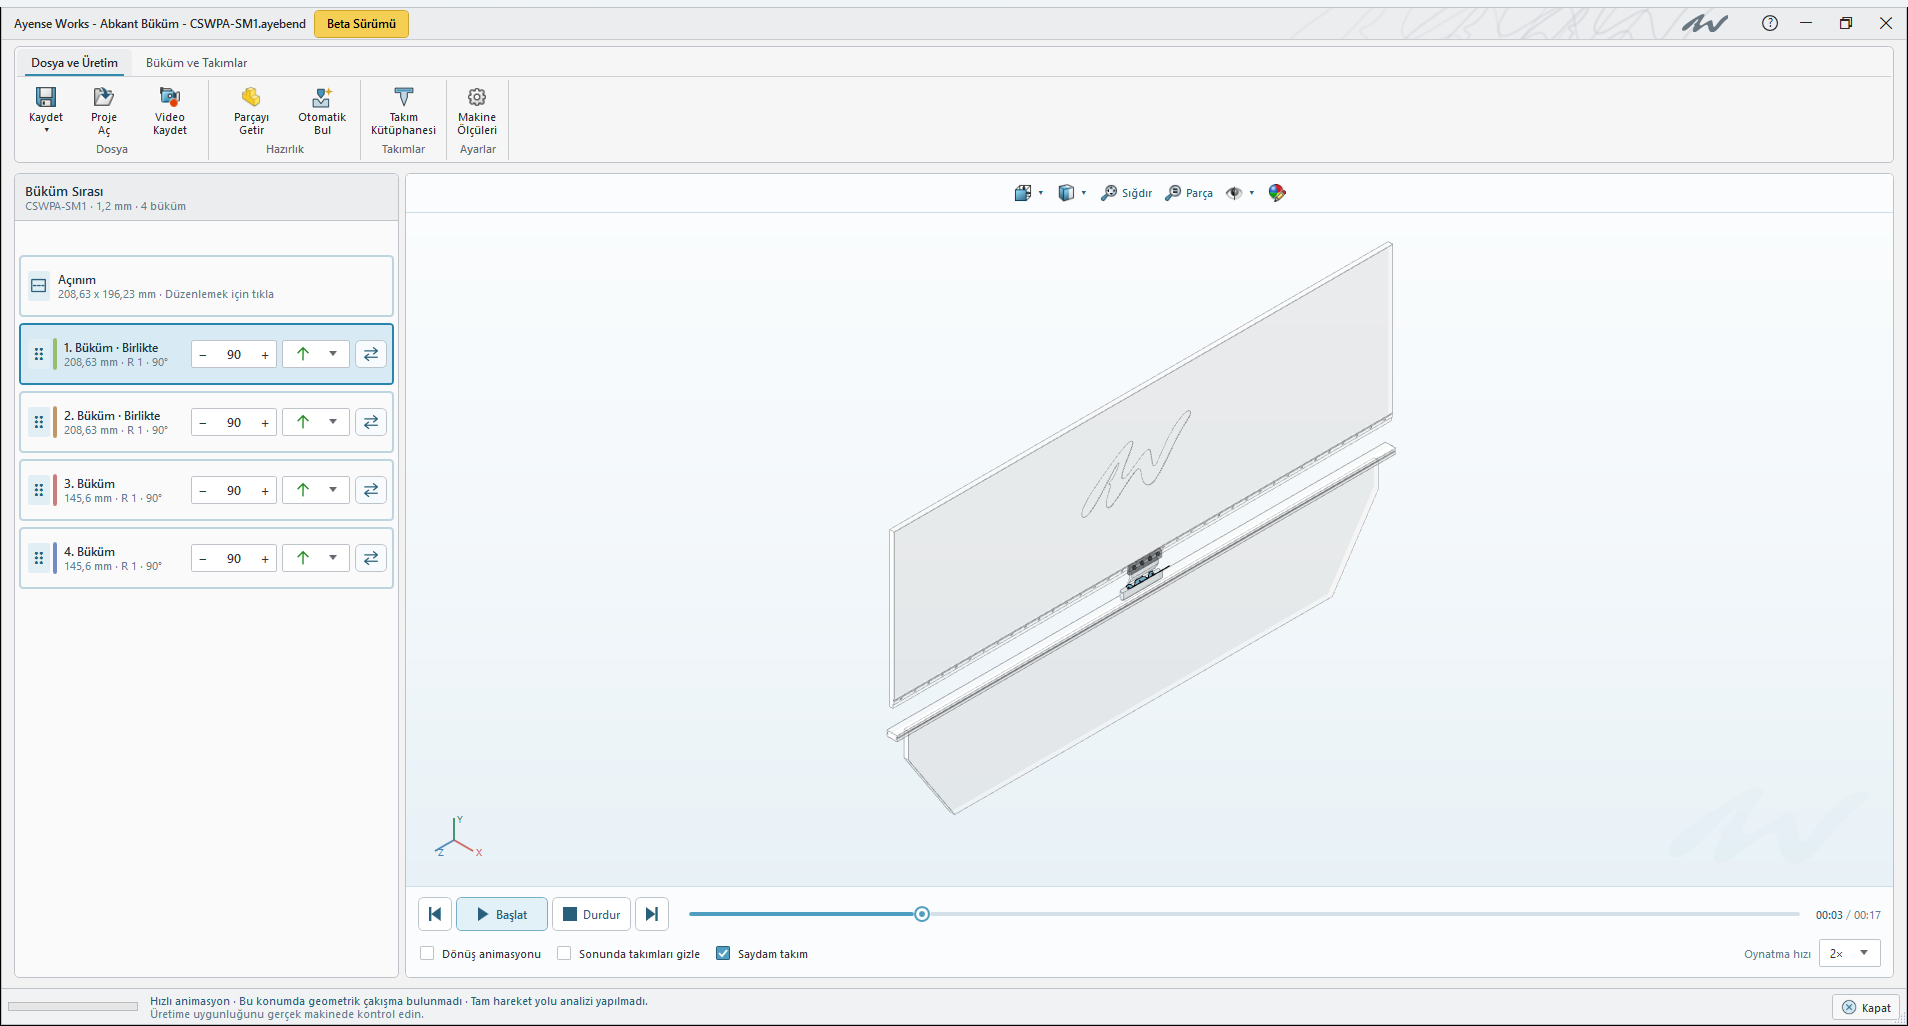Viewport: 1908px width, 1026px height.
Task: Open the Açınım flat pattern row
Action: 206,286
